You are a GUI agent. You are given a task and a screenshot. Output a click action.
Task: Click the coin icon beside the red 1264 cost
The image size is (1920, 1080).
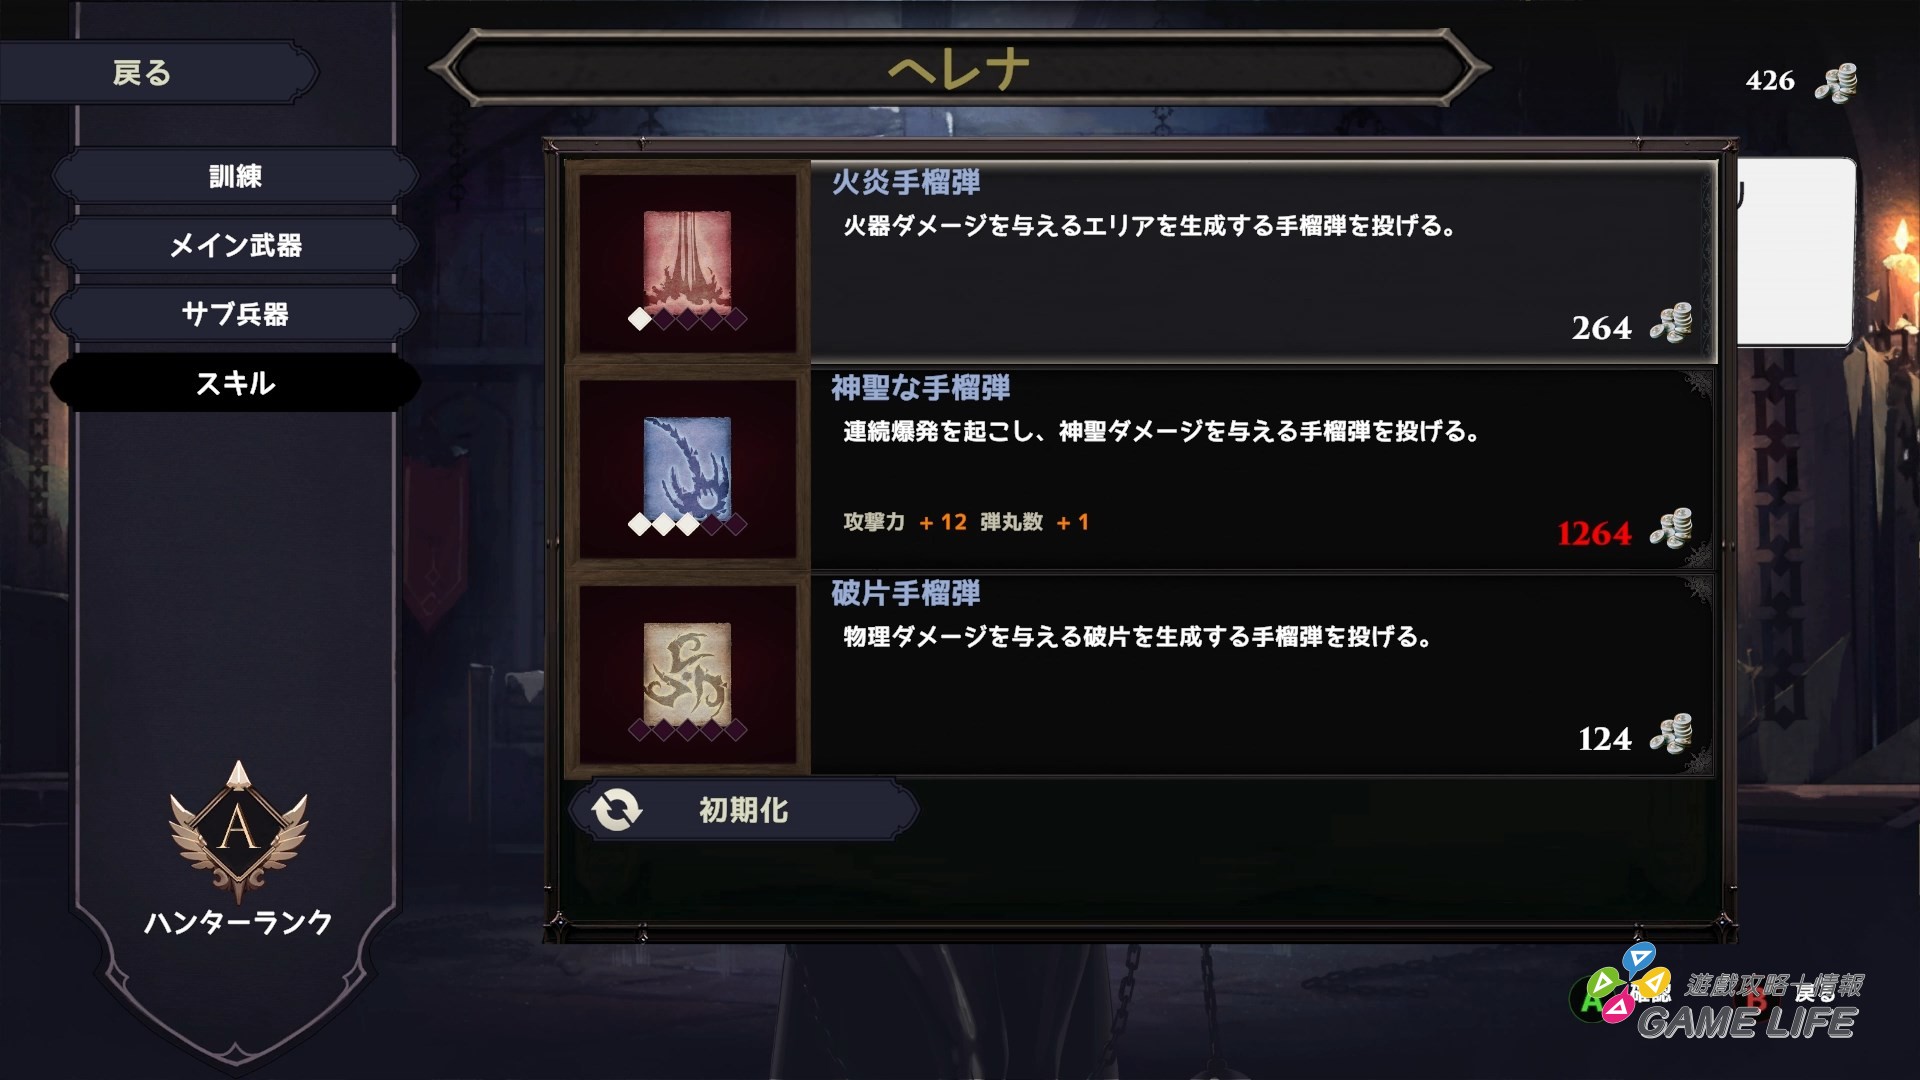[x=1671, y=529]
